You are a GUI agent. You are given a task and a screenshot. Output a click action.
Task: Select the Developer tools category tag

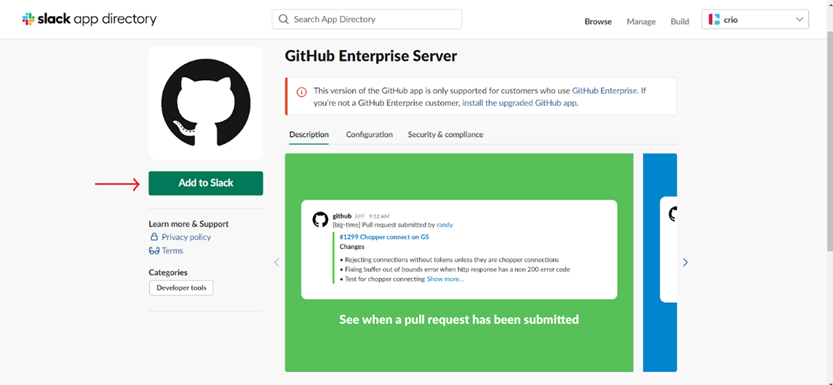pos(181,288)
